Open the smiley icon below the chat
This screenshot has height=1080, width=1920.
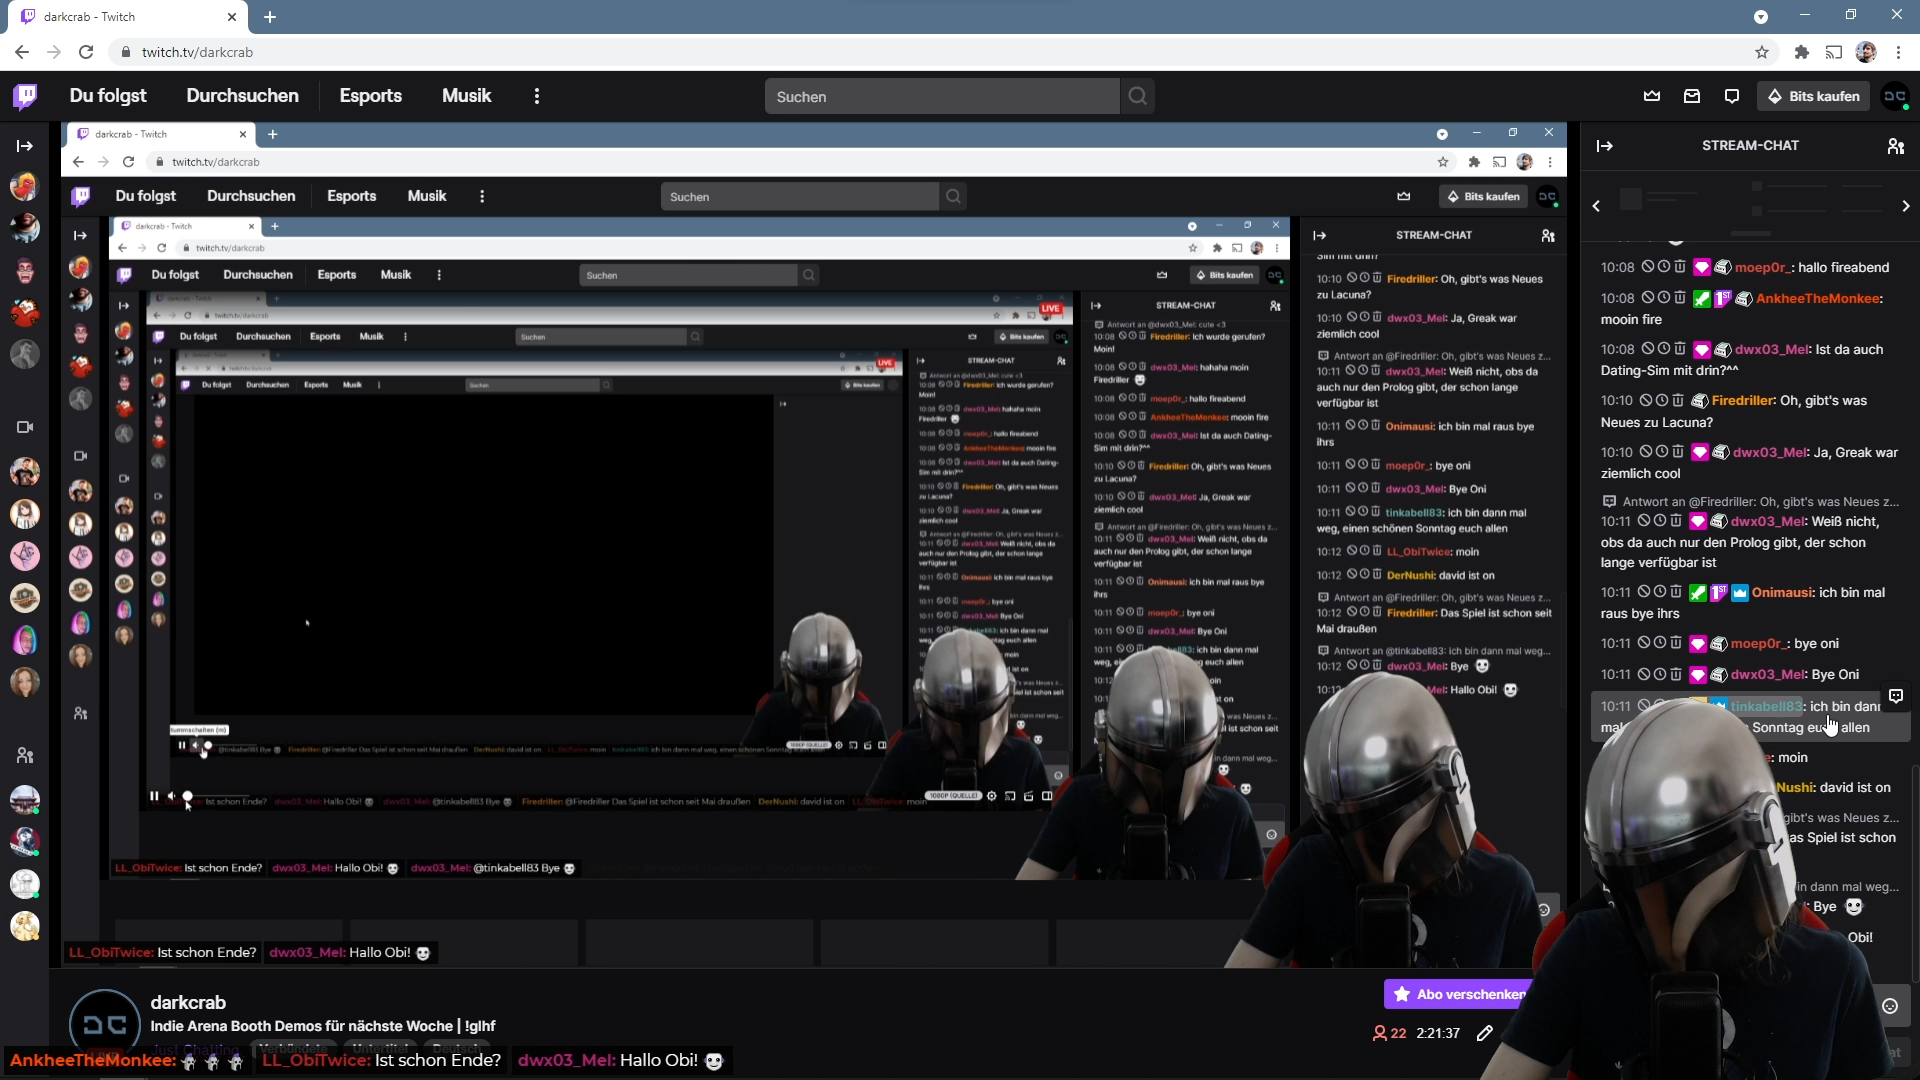(1890, 1006)
